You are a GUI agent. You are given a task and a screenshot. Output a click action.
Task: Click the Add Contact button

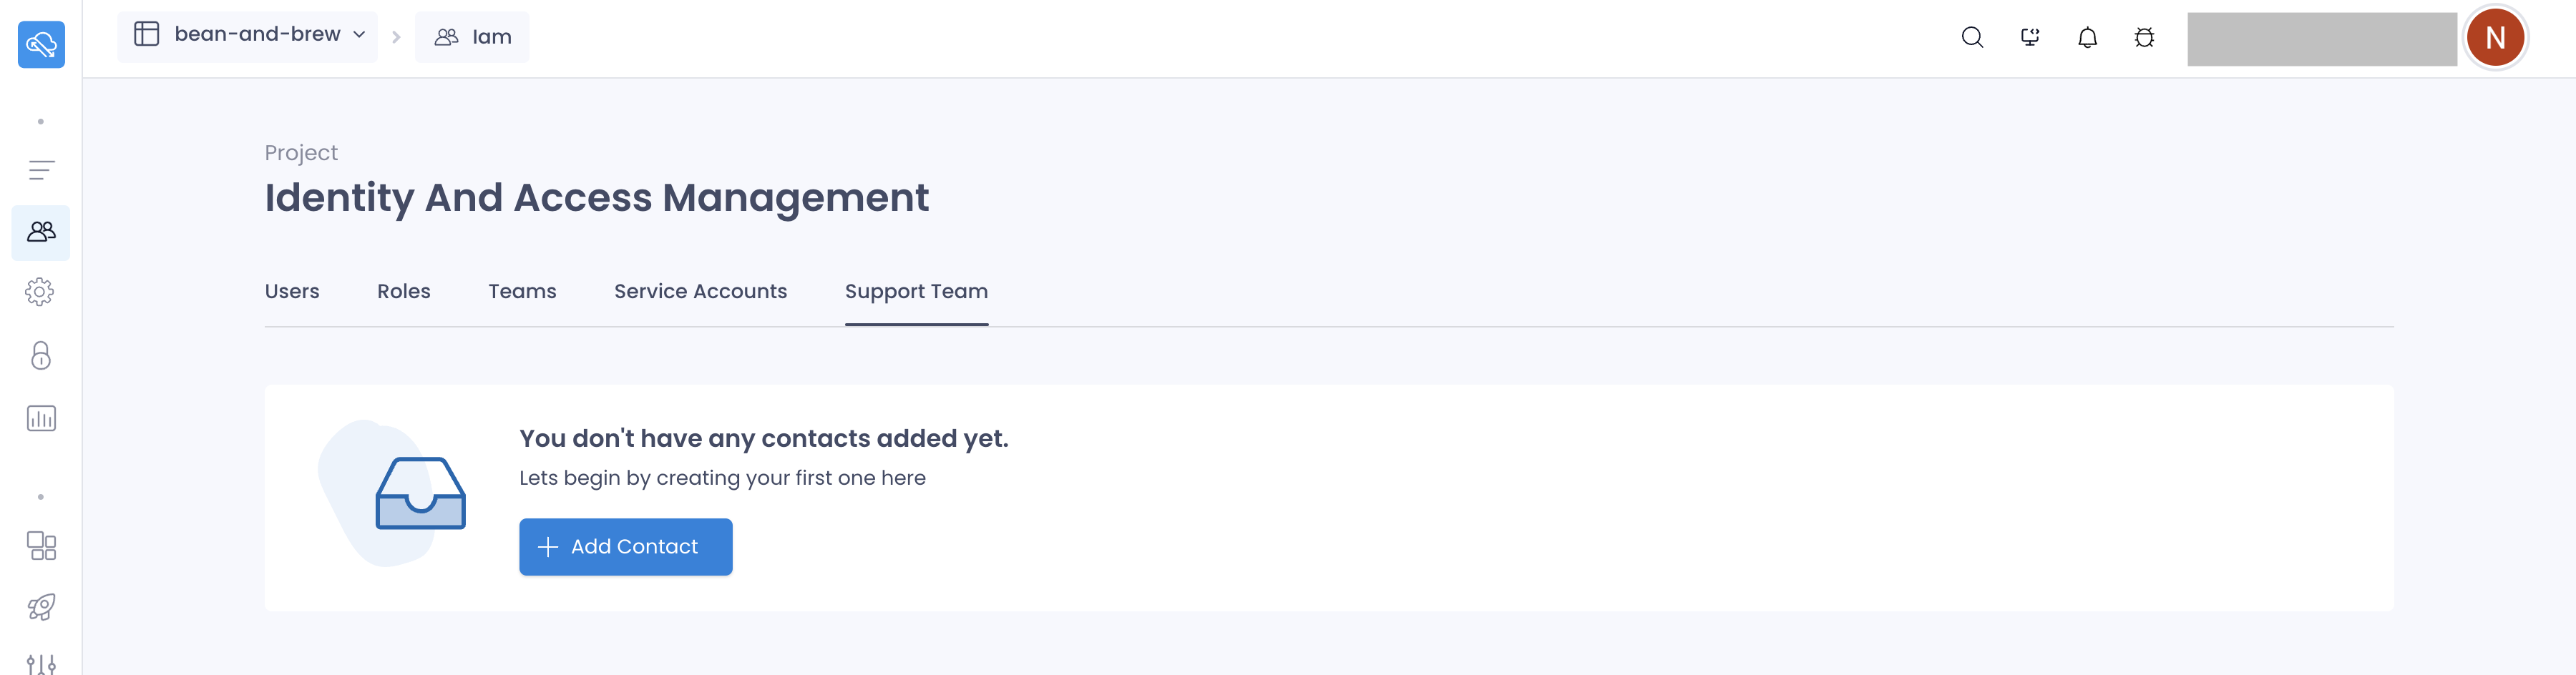tap(625, 546)
